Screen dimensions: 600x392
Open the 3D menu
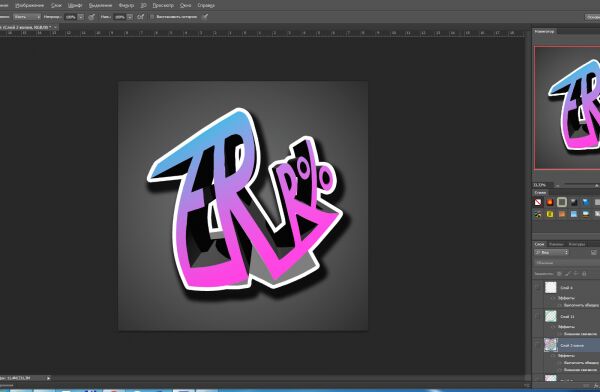[x=143, y=5]
